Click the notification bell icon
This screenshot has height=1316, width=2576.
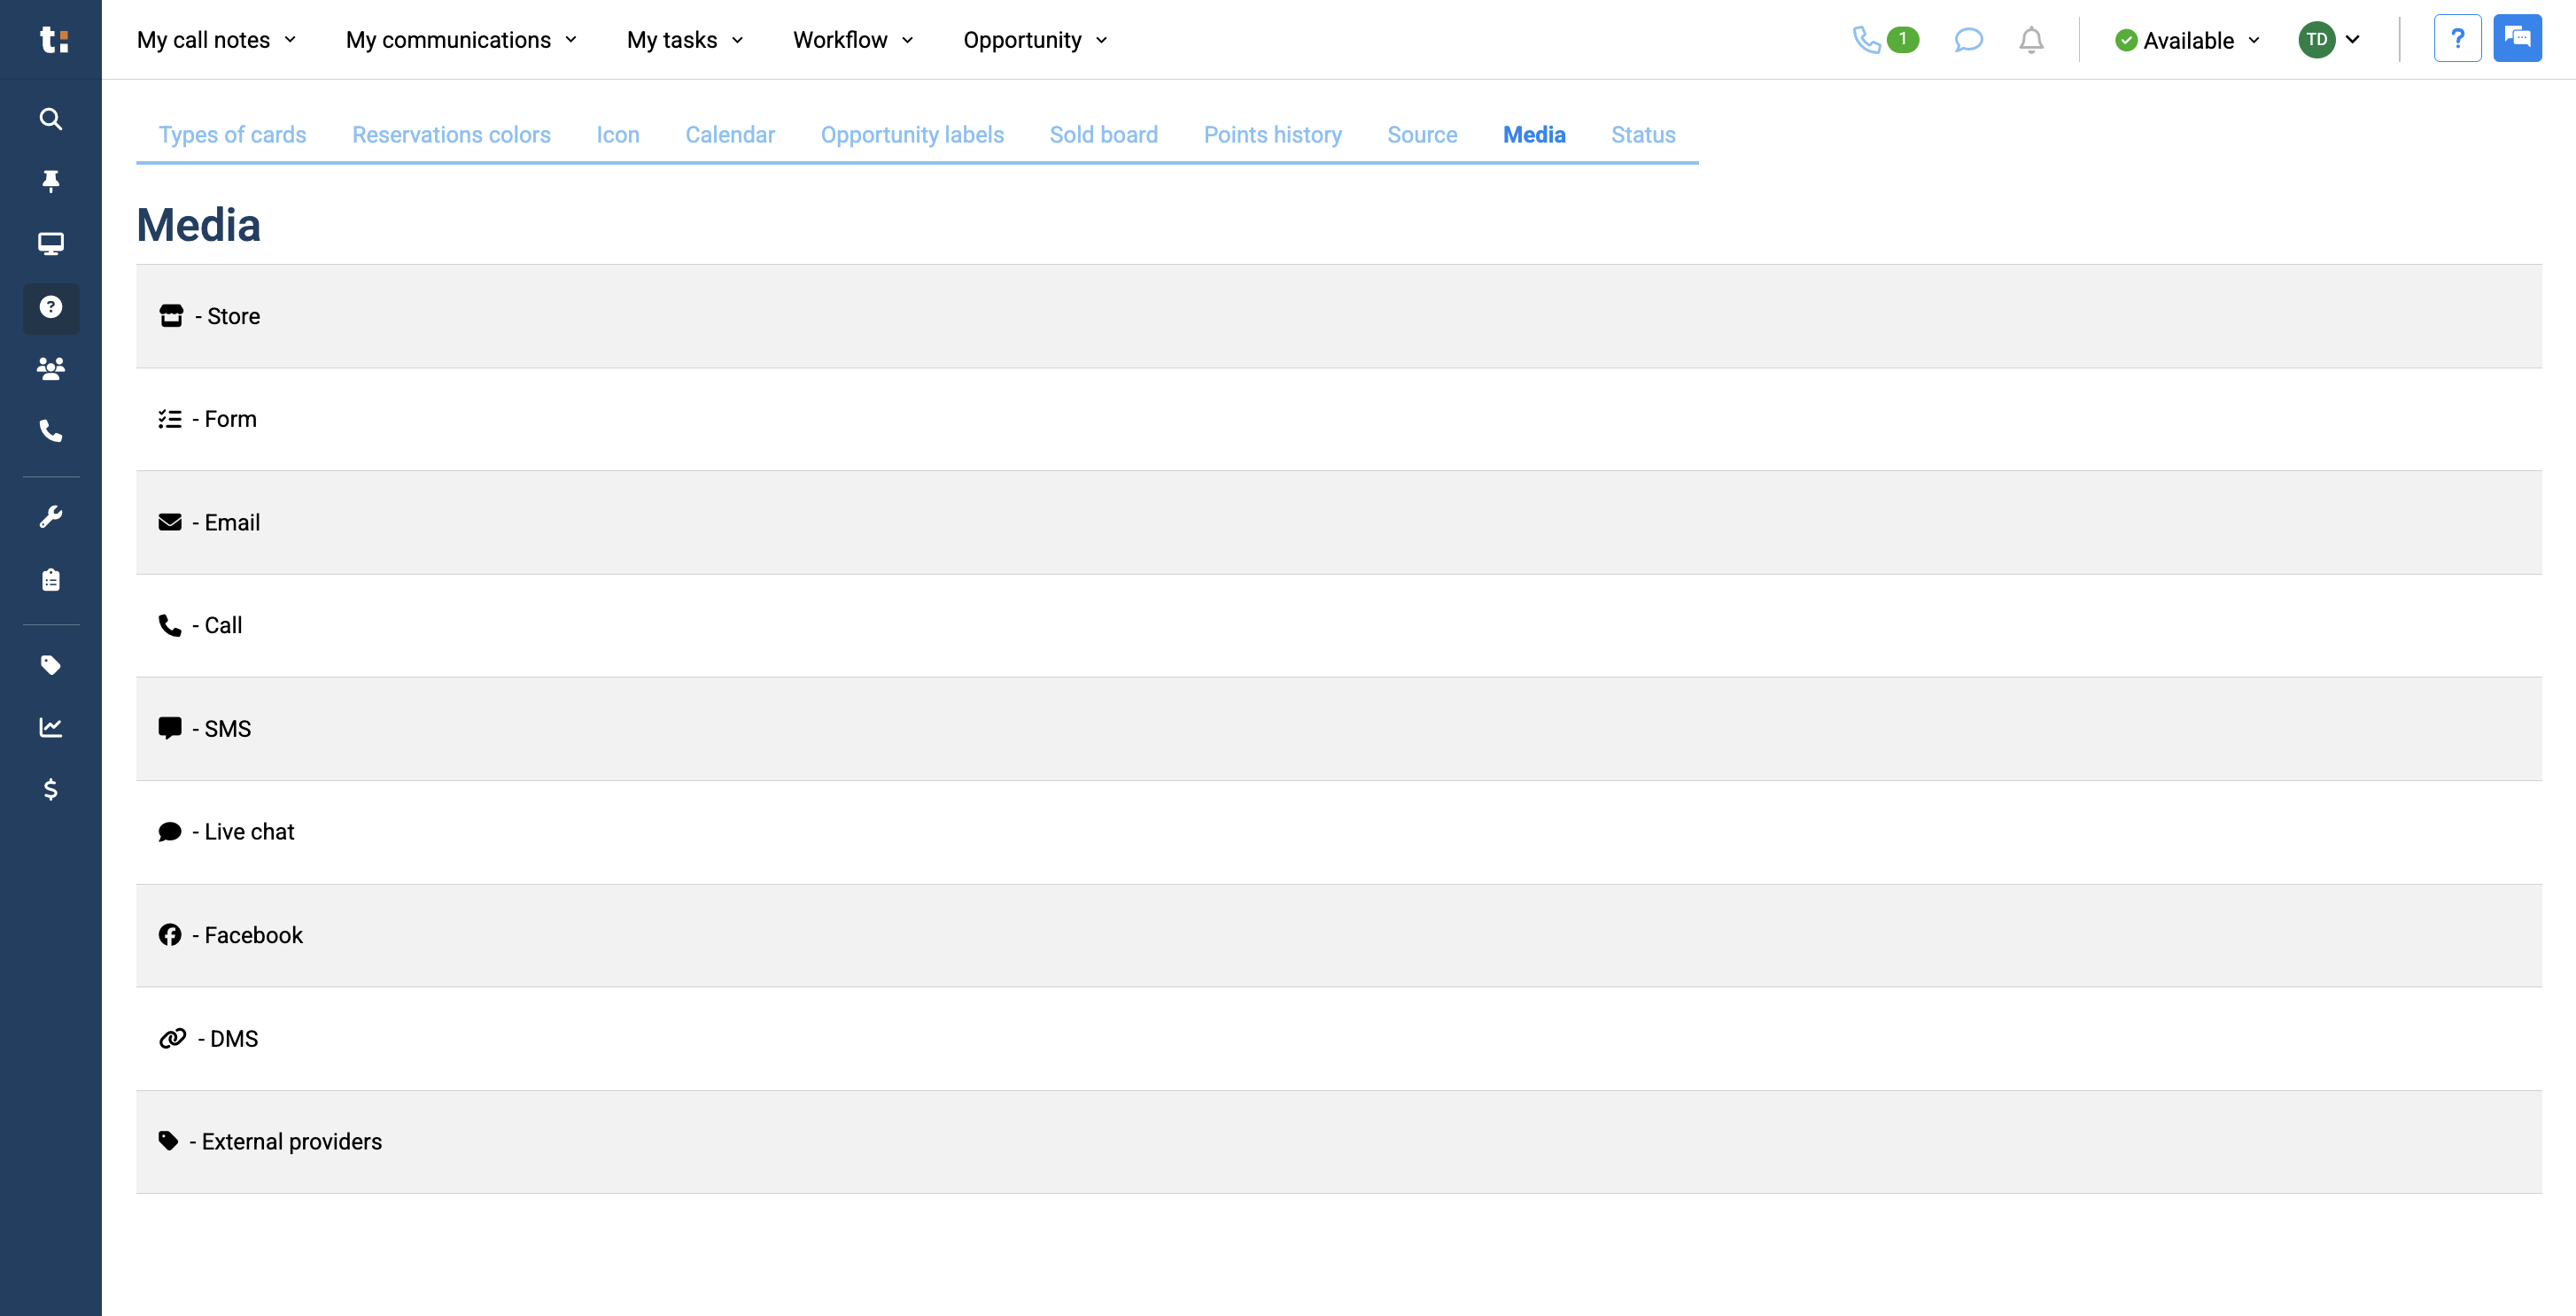coord(2030,40)
